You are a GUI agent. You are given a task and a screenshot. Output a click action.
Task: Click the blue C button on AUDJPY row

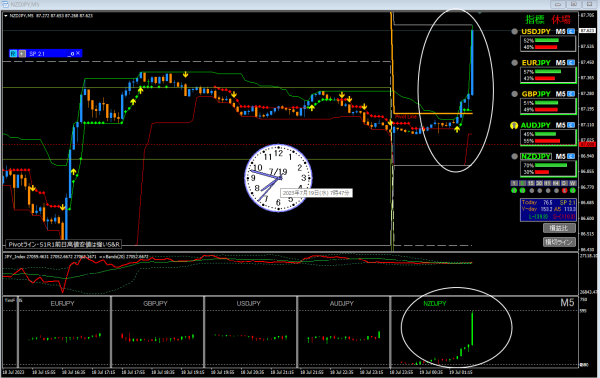coord(571,125)
